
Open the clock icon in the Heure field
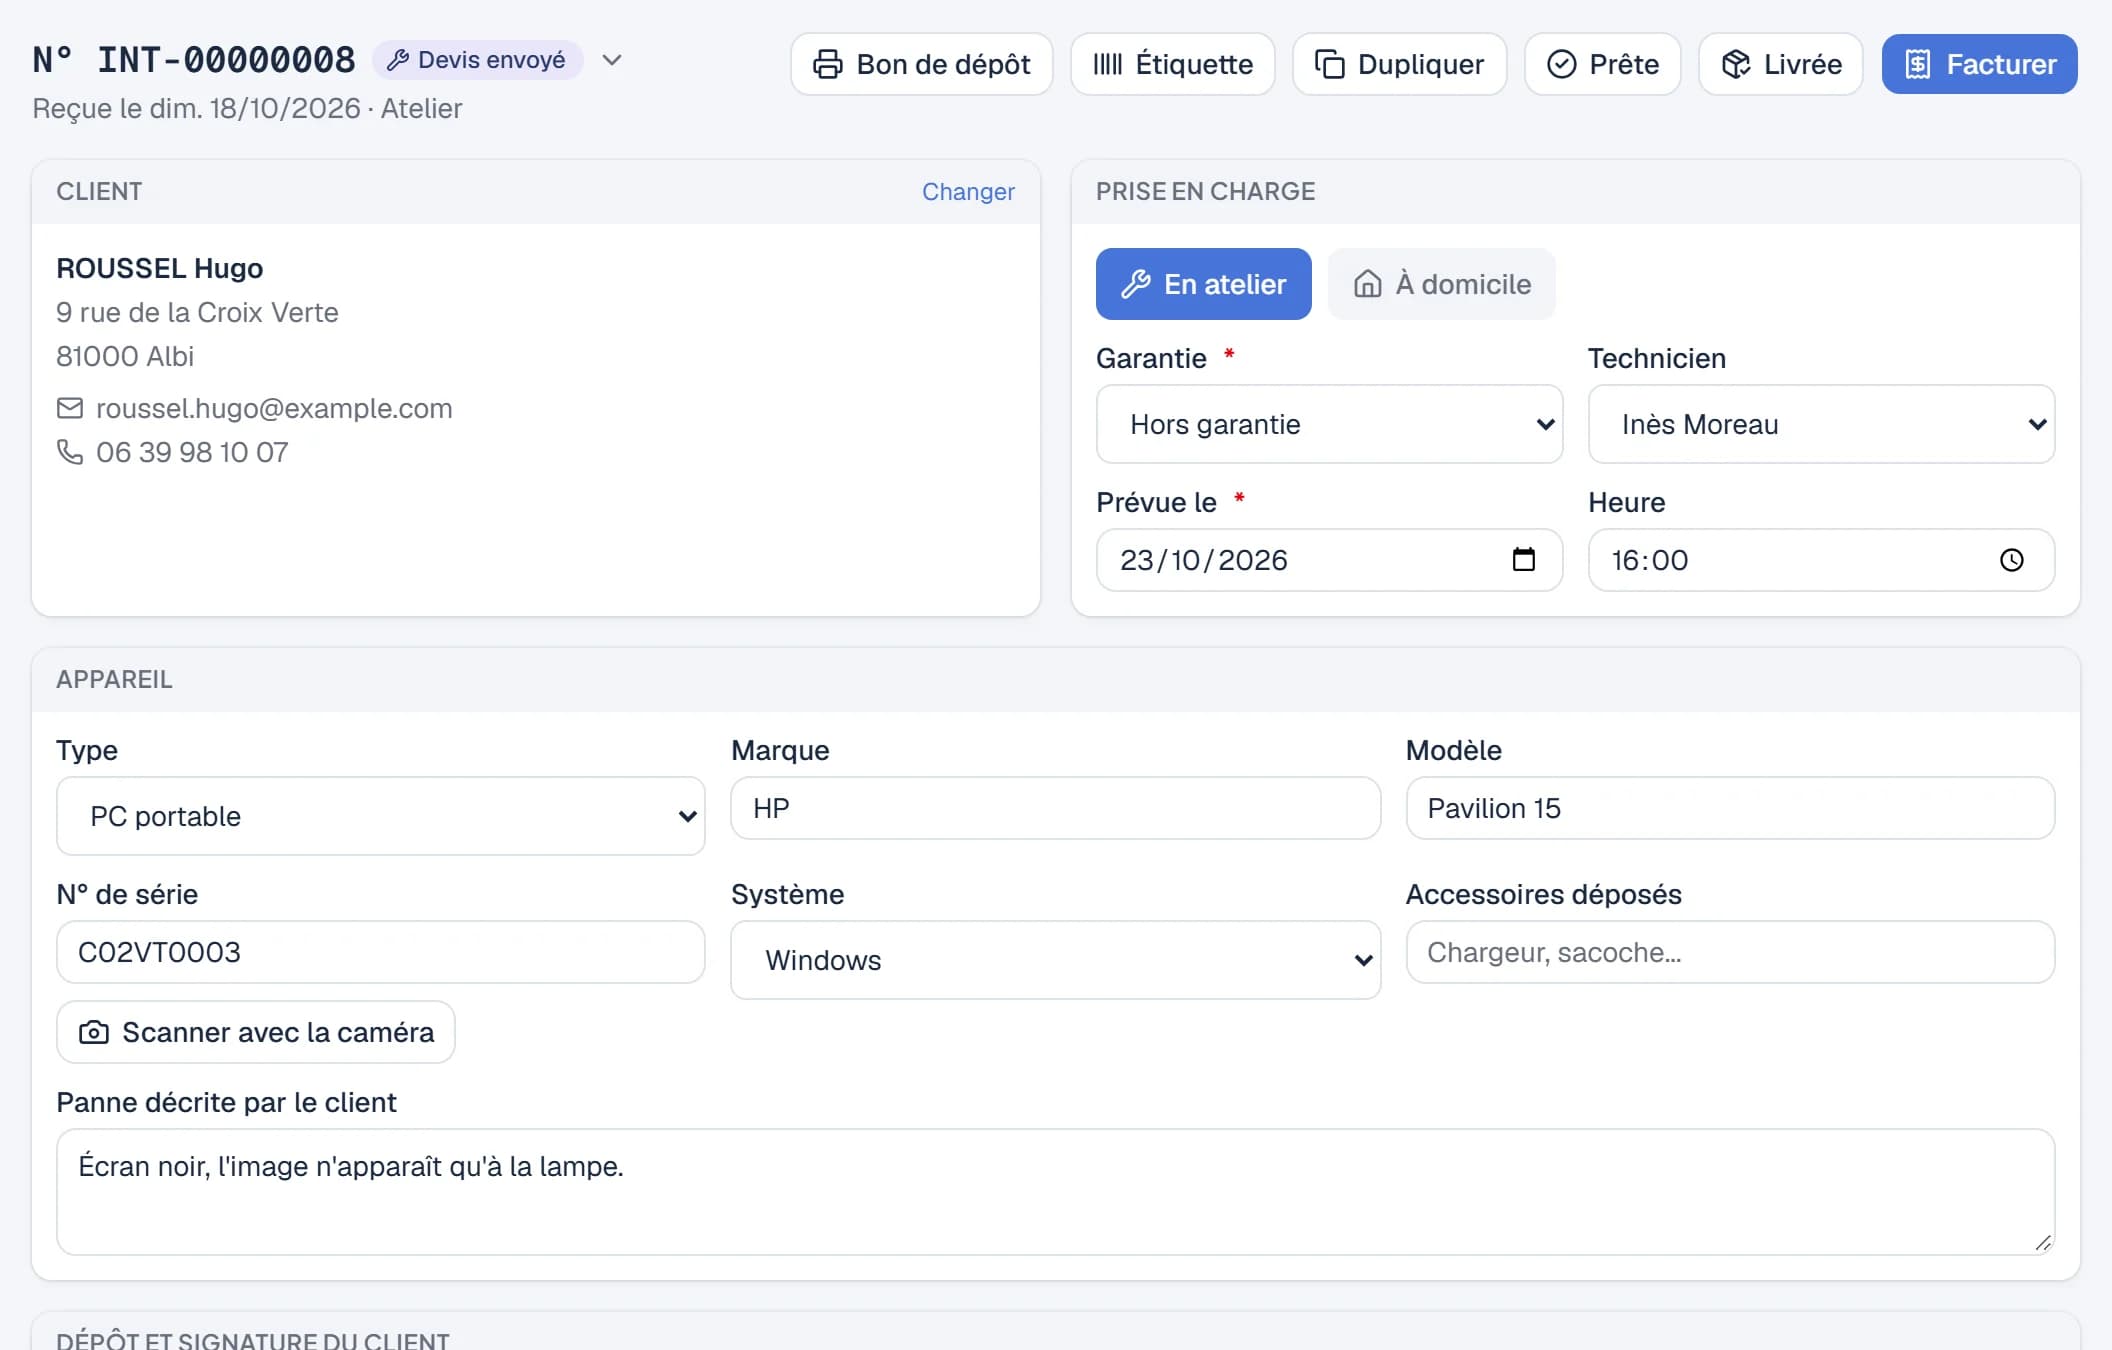tap(2011, 560)
